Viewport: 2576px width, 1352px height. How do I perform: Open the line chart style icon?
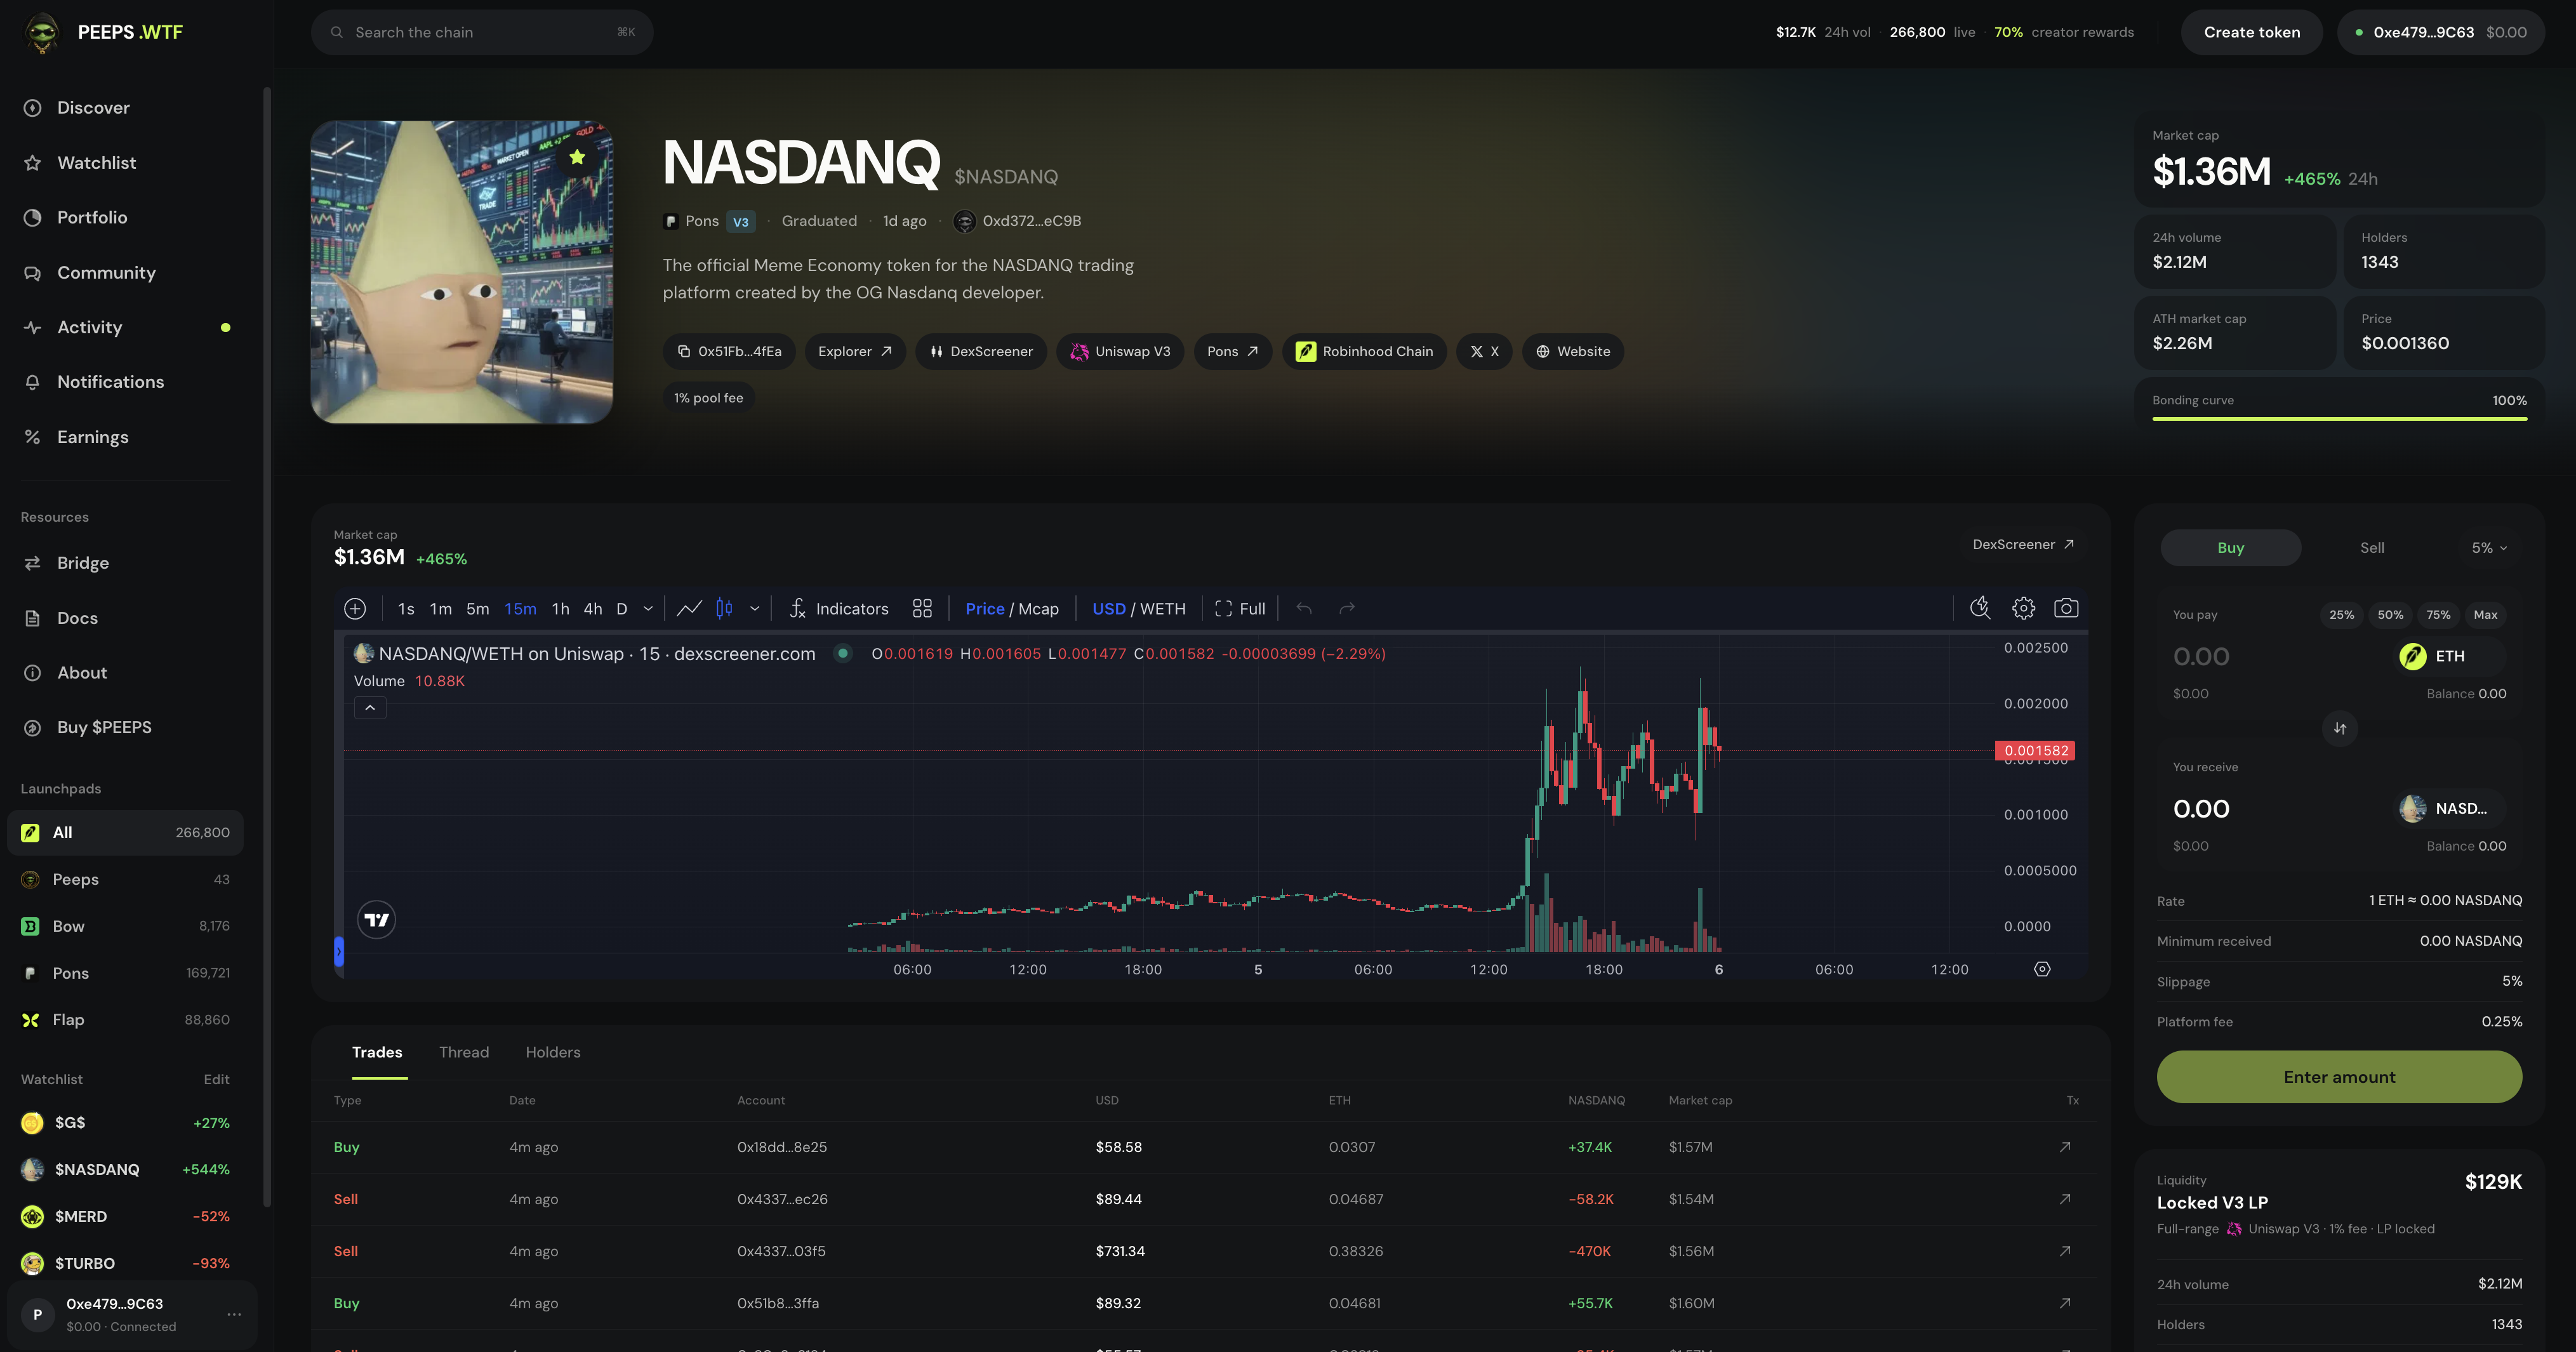(x=689, y=608)
